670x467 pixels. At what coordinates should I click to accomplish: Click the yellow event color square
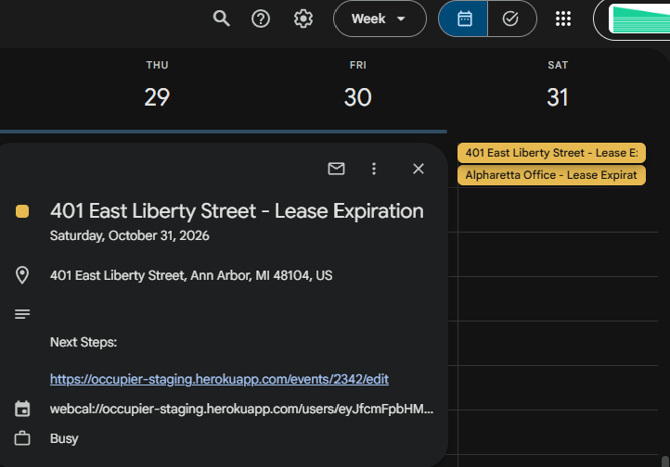tap(22, 211)
